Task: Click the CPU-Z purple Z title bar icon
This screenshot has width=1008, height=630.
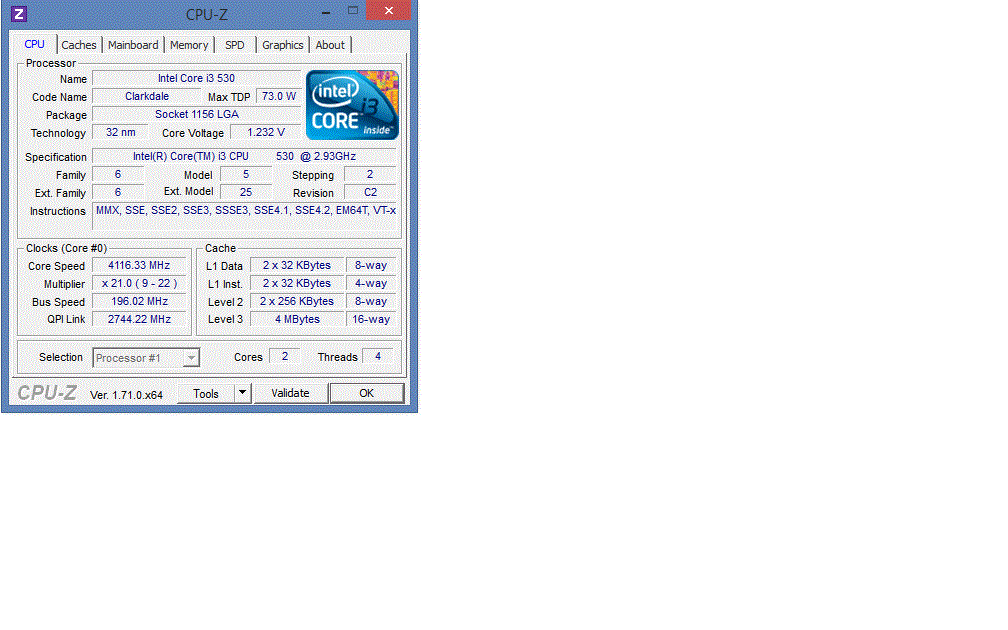Action: point(19,14)
